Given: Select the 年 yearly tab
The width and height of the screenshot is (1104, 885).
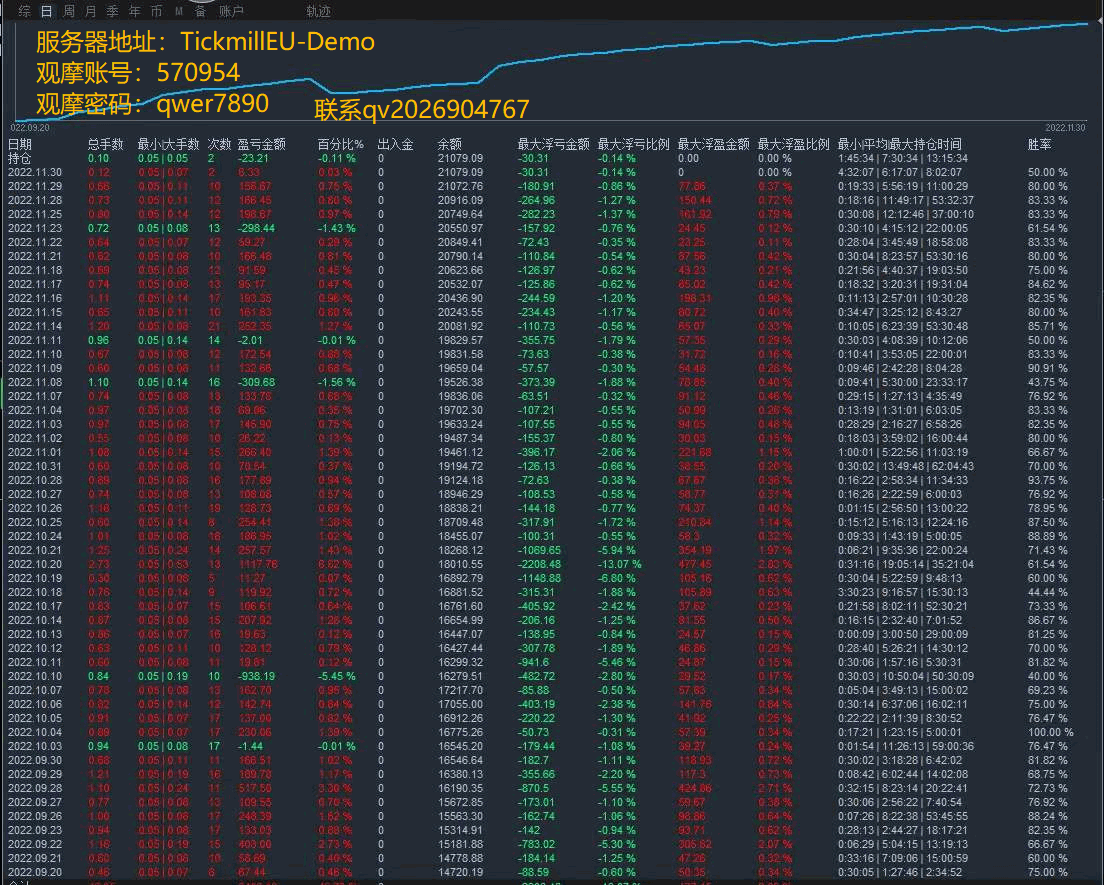Looking at the screenshot, I should (x=135, y=11).
